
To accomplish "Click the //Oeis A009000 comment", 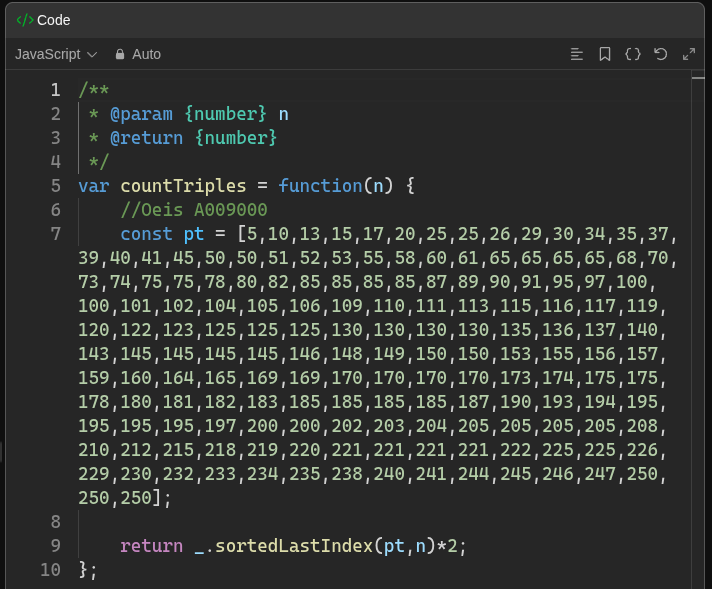I will point(194,210).
